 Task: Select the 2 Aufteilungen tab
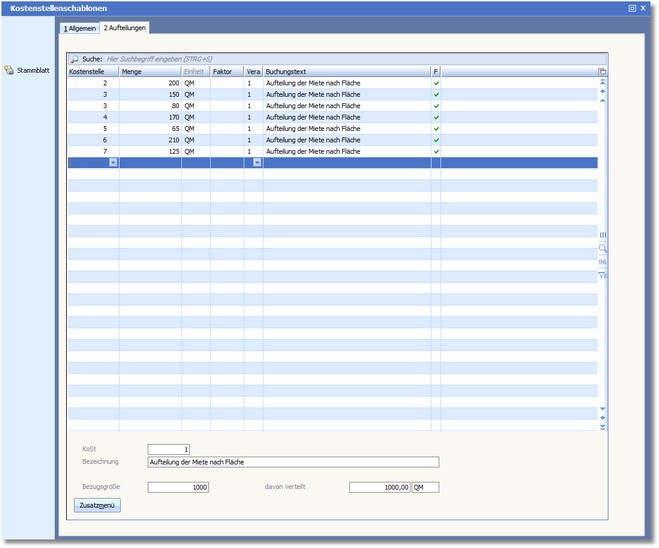pos(125,29)
